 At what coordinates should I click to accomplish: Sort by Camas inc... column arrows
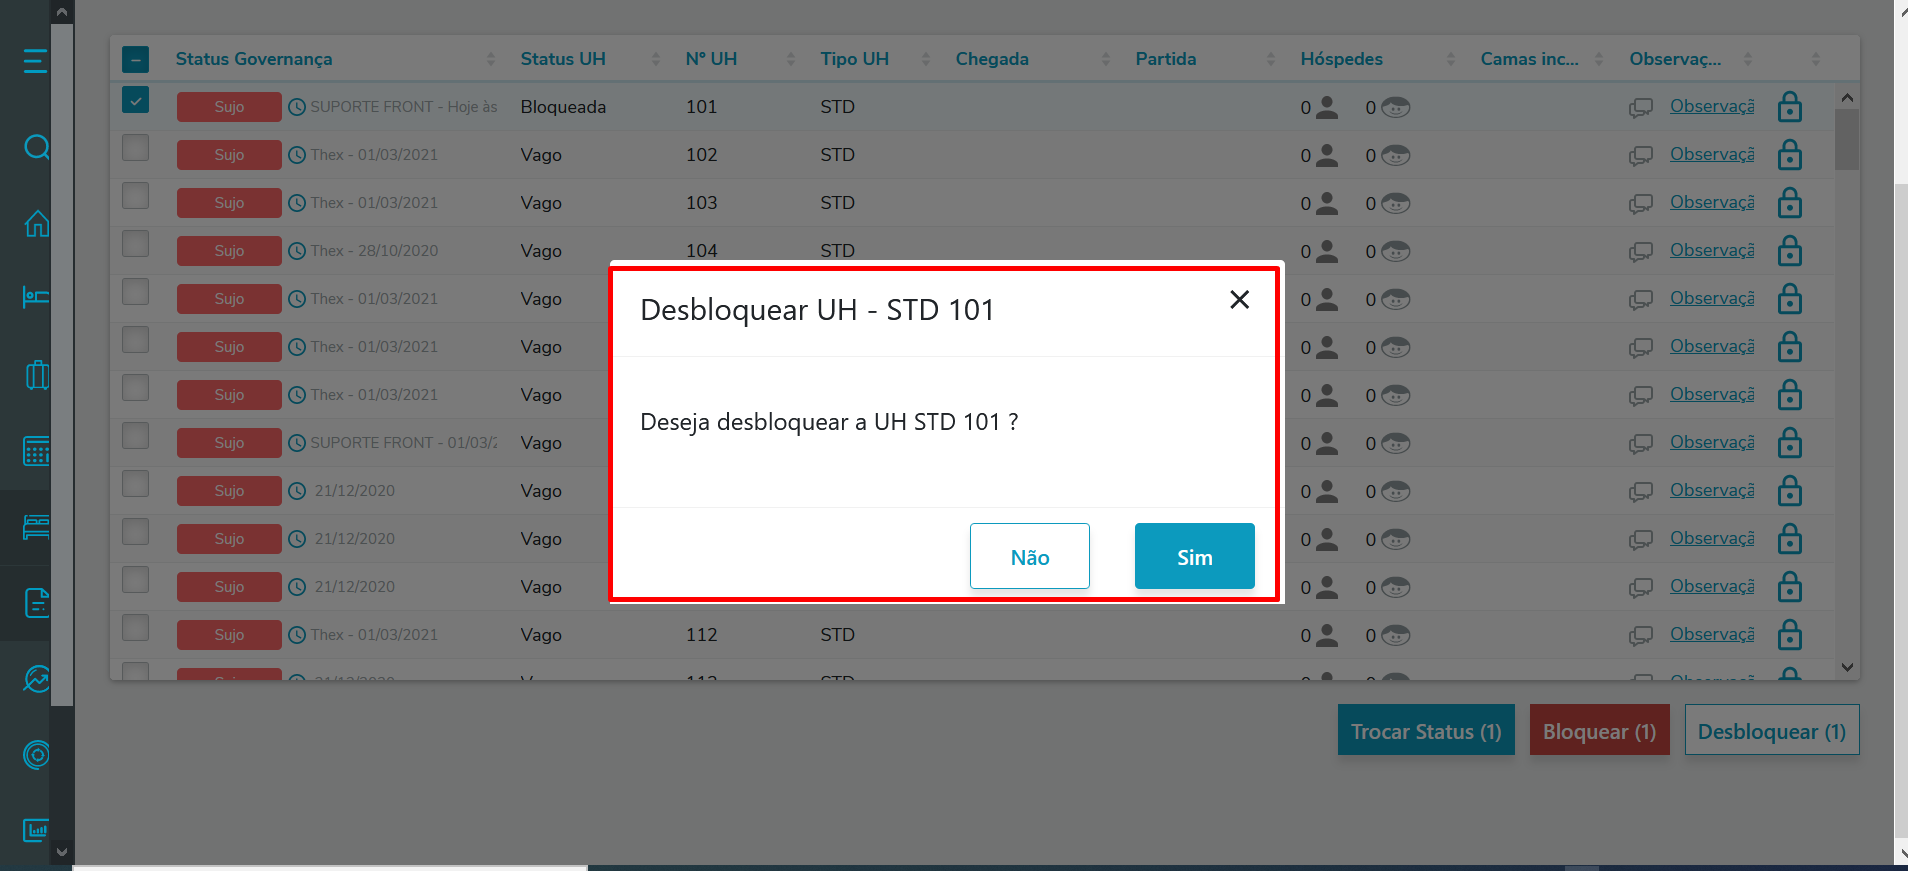coord(1599,59)
